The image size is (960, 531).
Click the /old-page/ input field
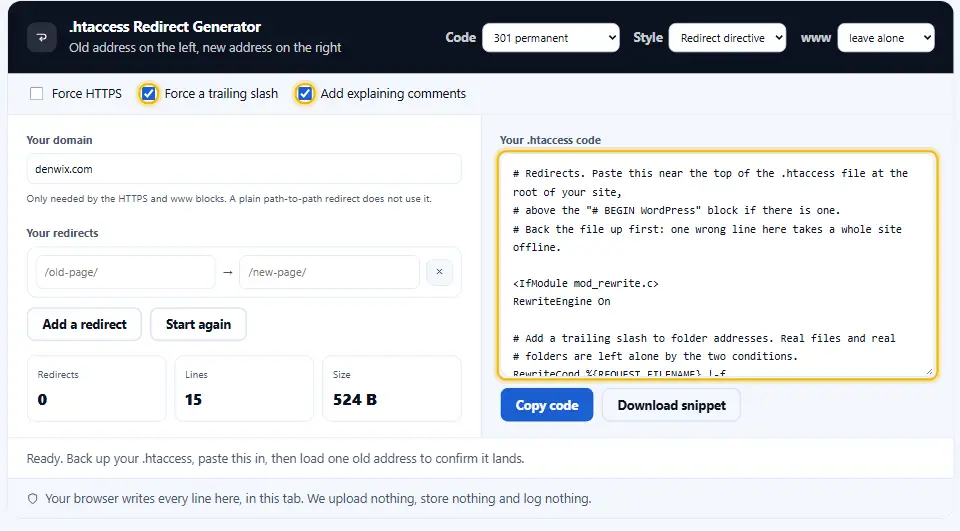[x=126, y=272]
